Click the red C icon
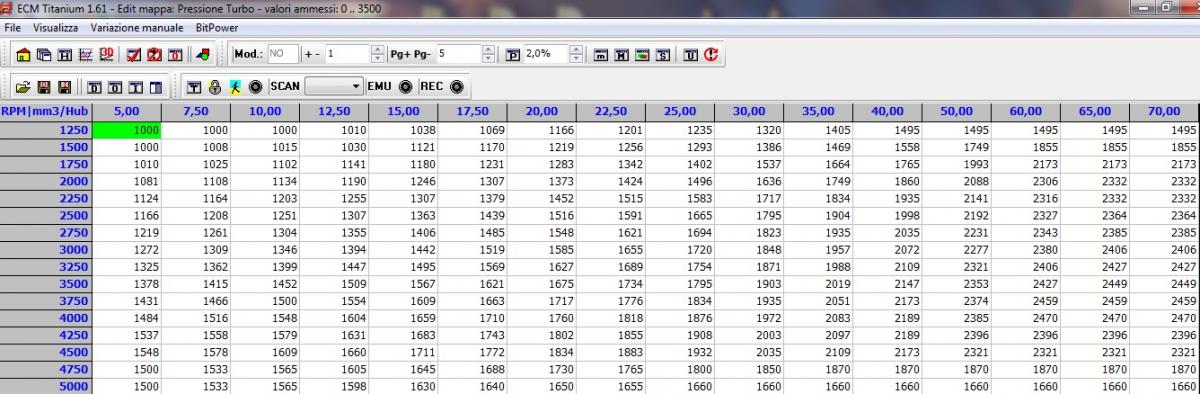Screen dimensions: 1200x394 tap(711, 54)
